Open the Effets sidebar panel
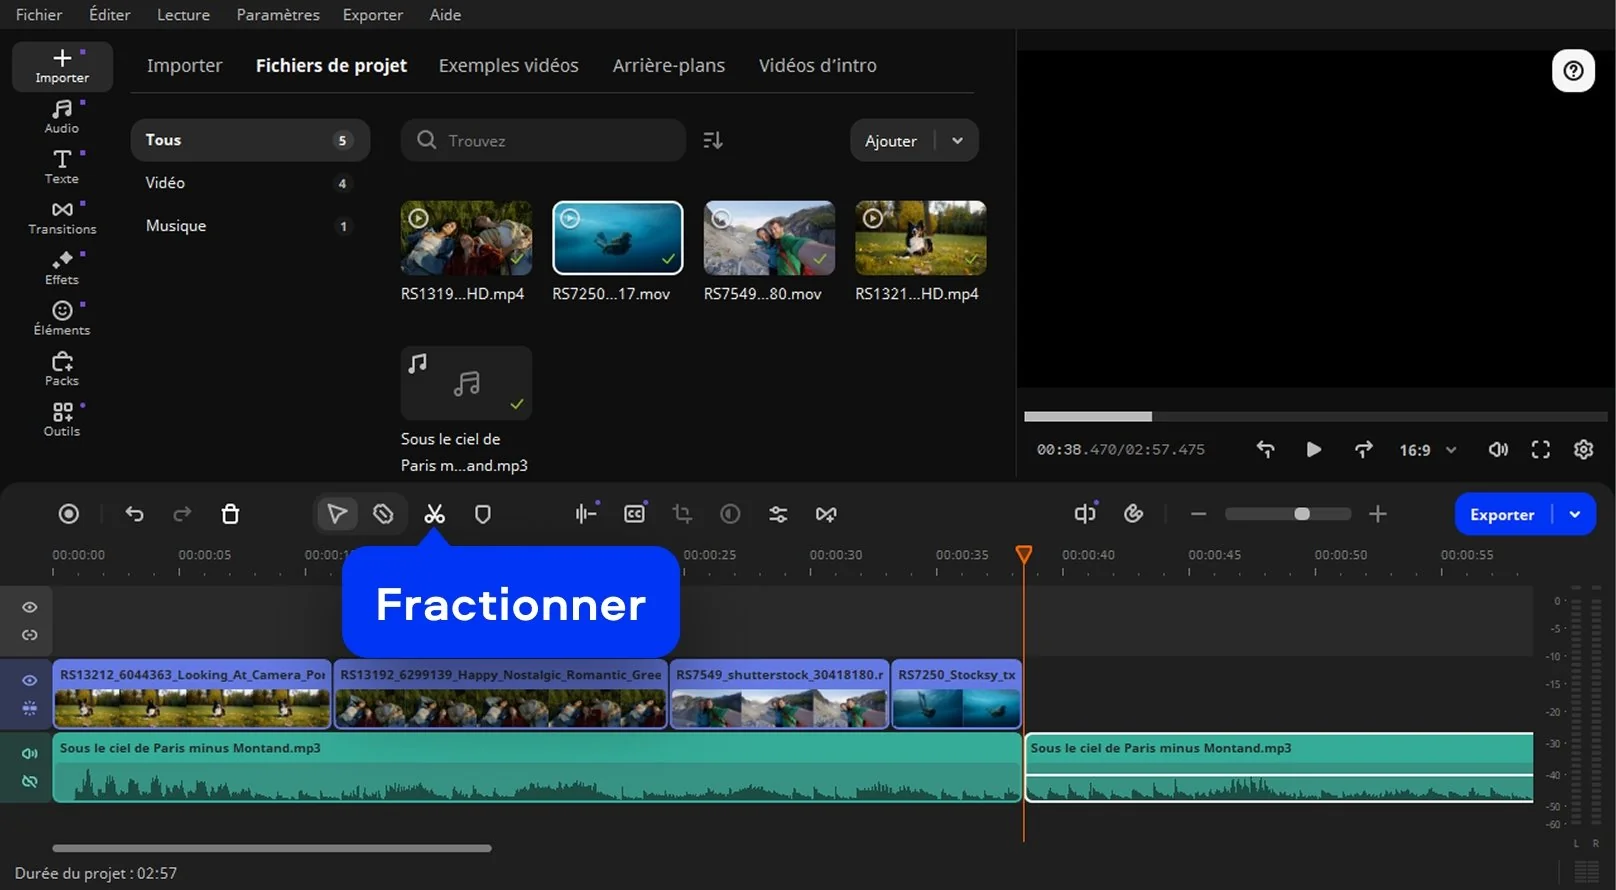This screenshot has width=1616, height=890. [x=62, y=267]
